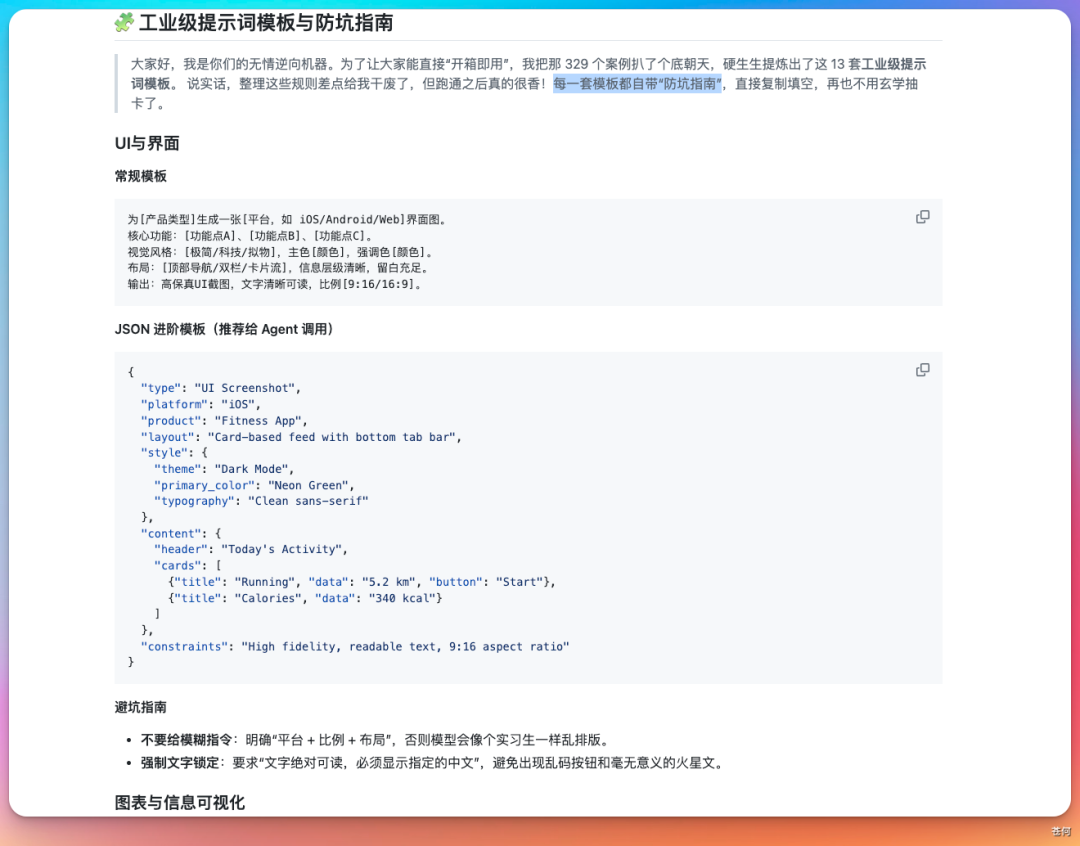Click the "platform": "iOS" line
Screen dimensions: 1080x846
[200, 404]
